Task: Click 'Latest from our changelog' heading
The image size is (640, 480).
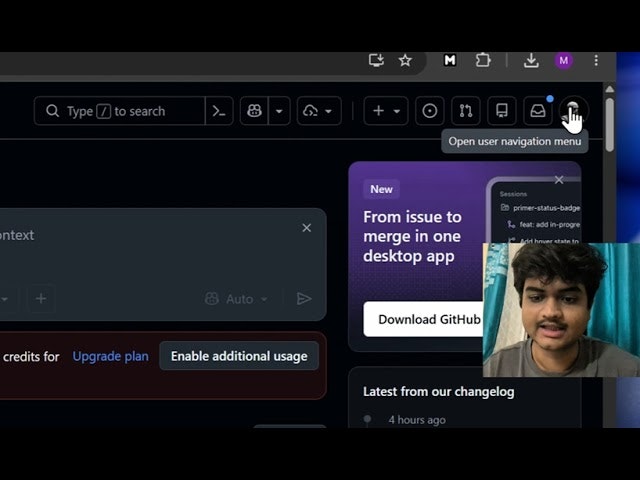Action: 439,391
